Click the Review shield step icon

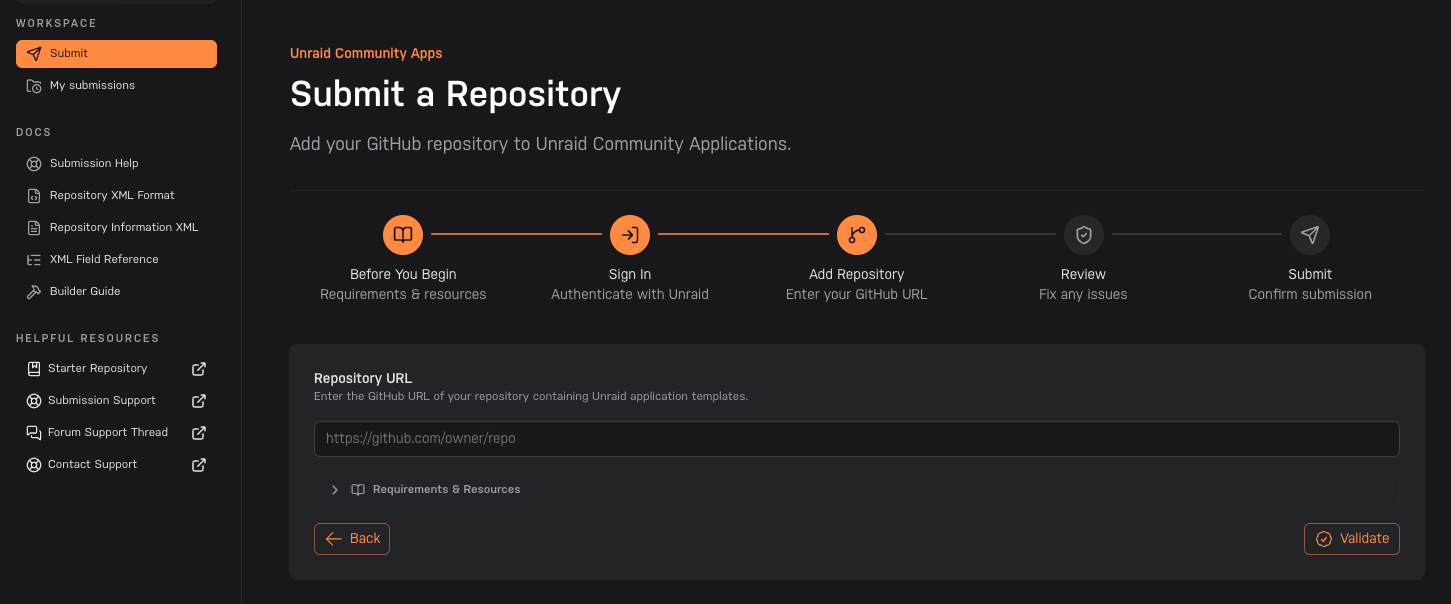click(1084, 235)
